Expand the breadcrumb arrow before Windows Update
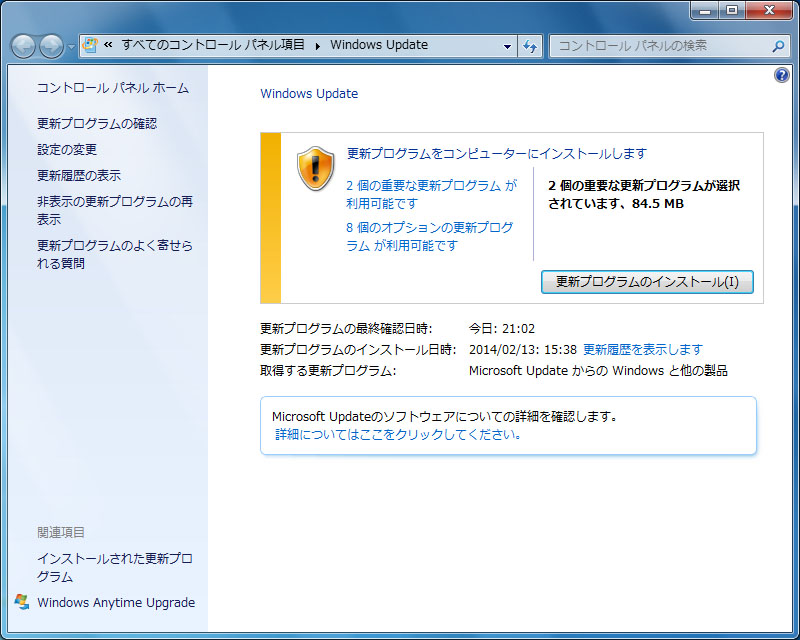The width and height of the screenshot is (800, 640). [317, 46]
